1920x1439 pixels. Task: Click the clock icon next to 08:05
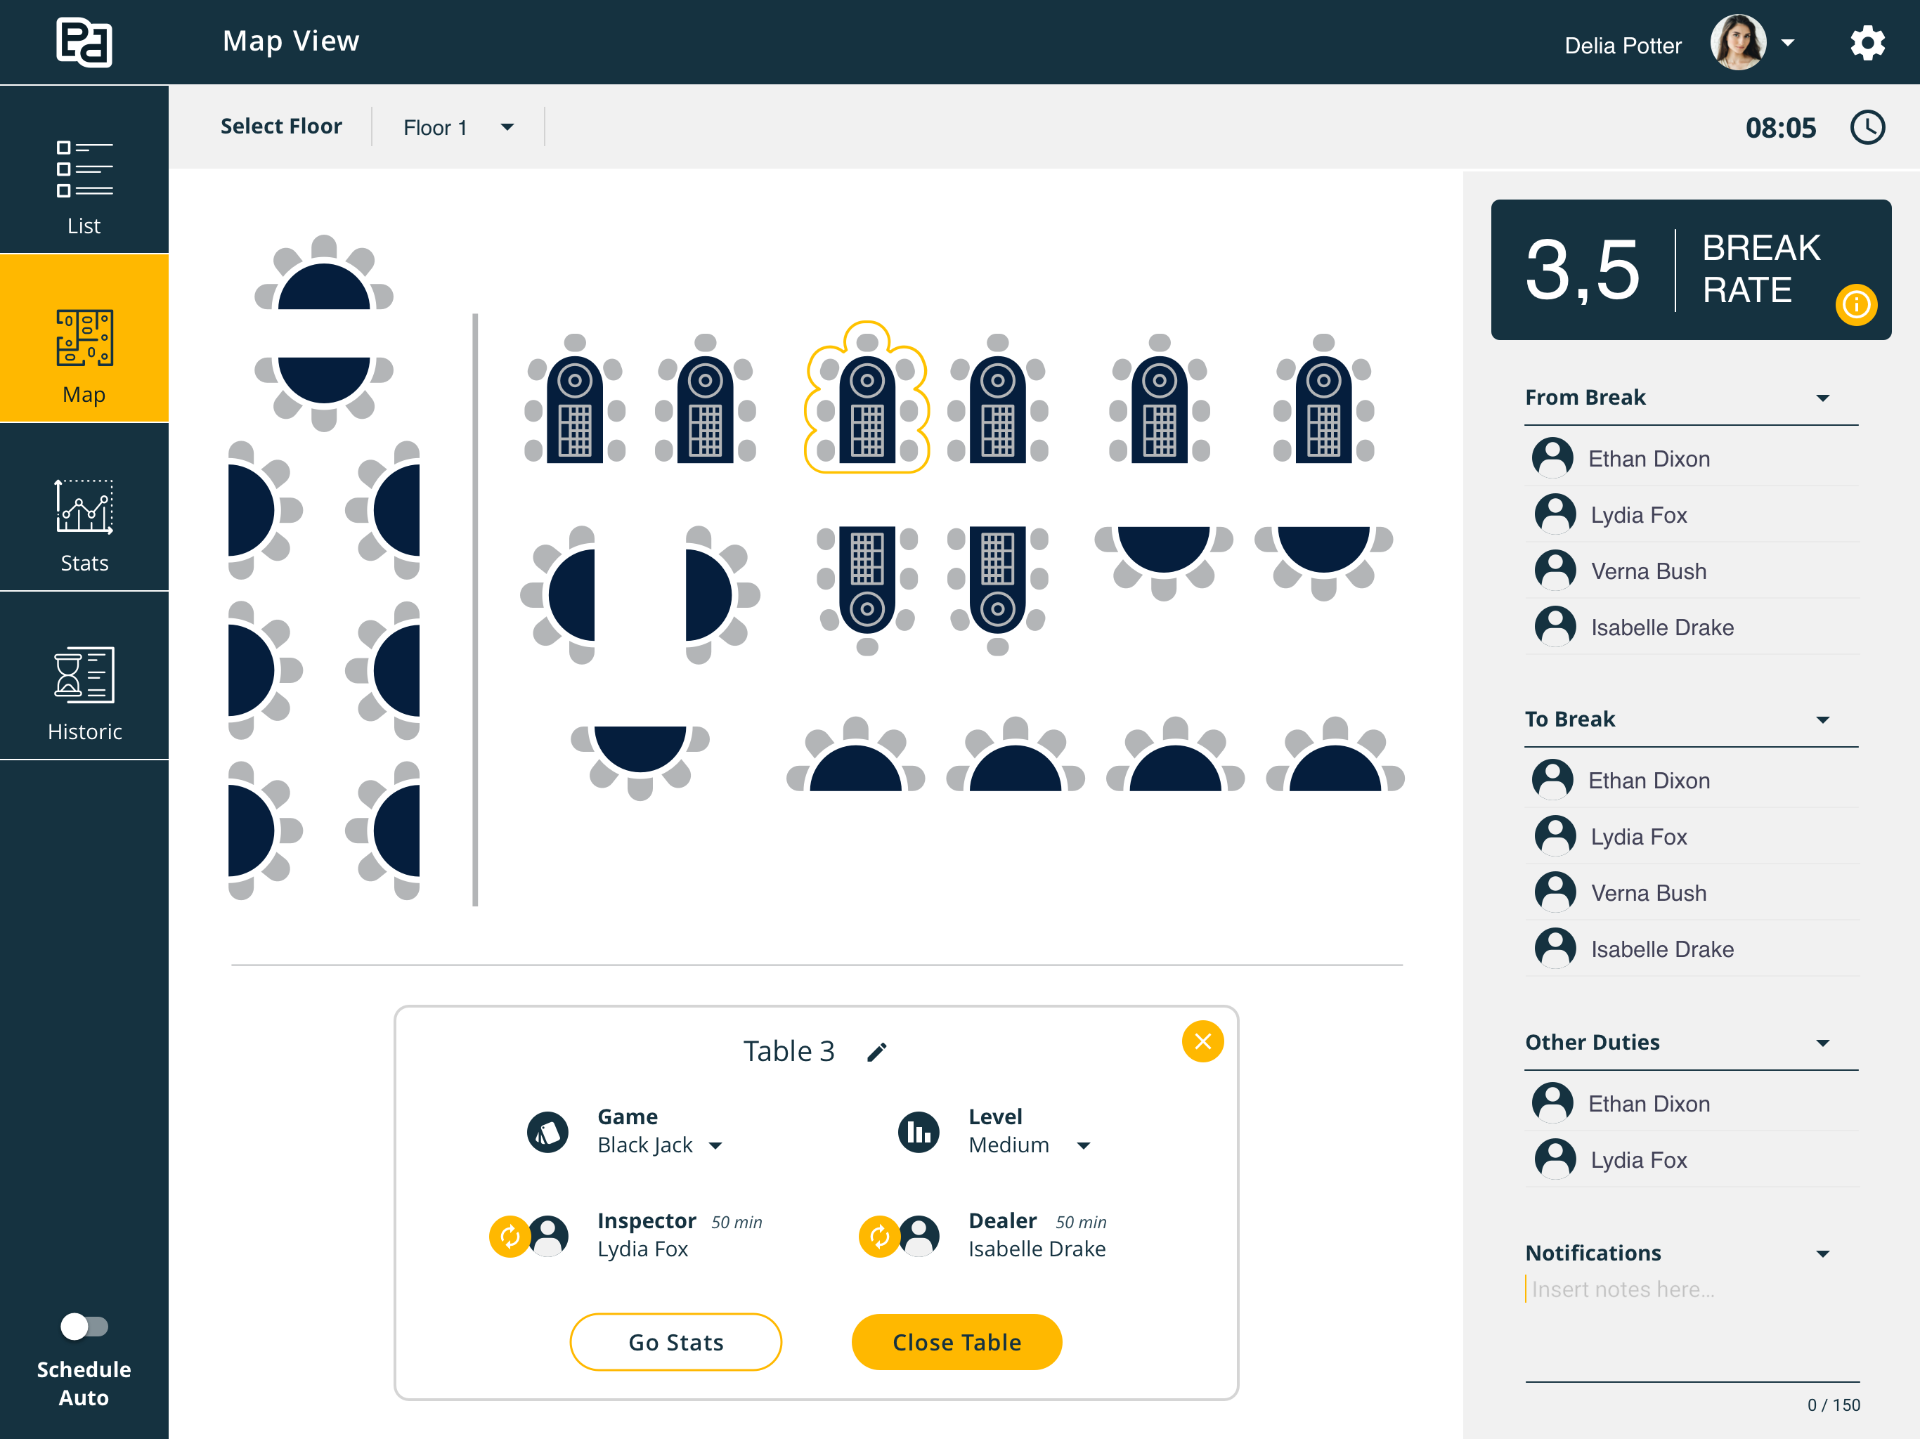pos(1867,128)
